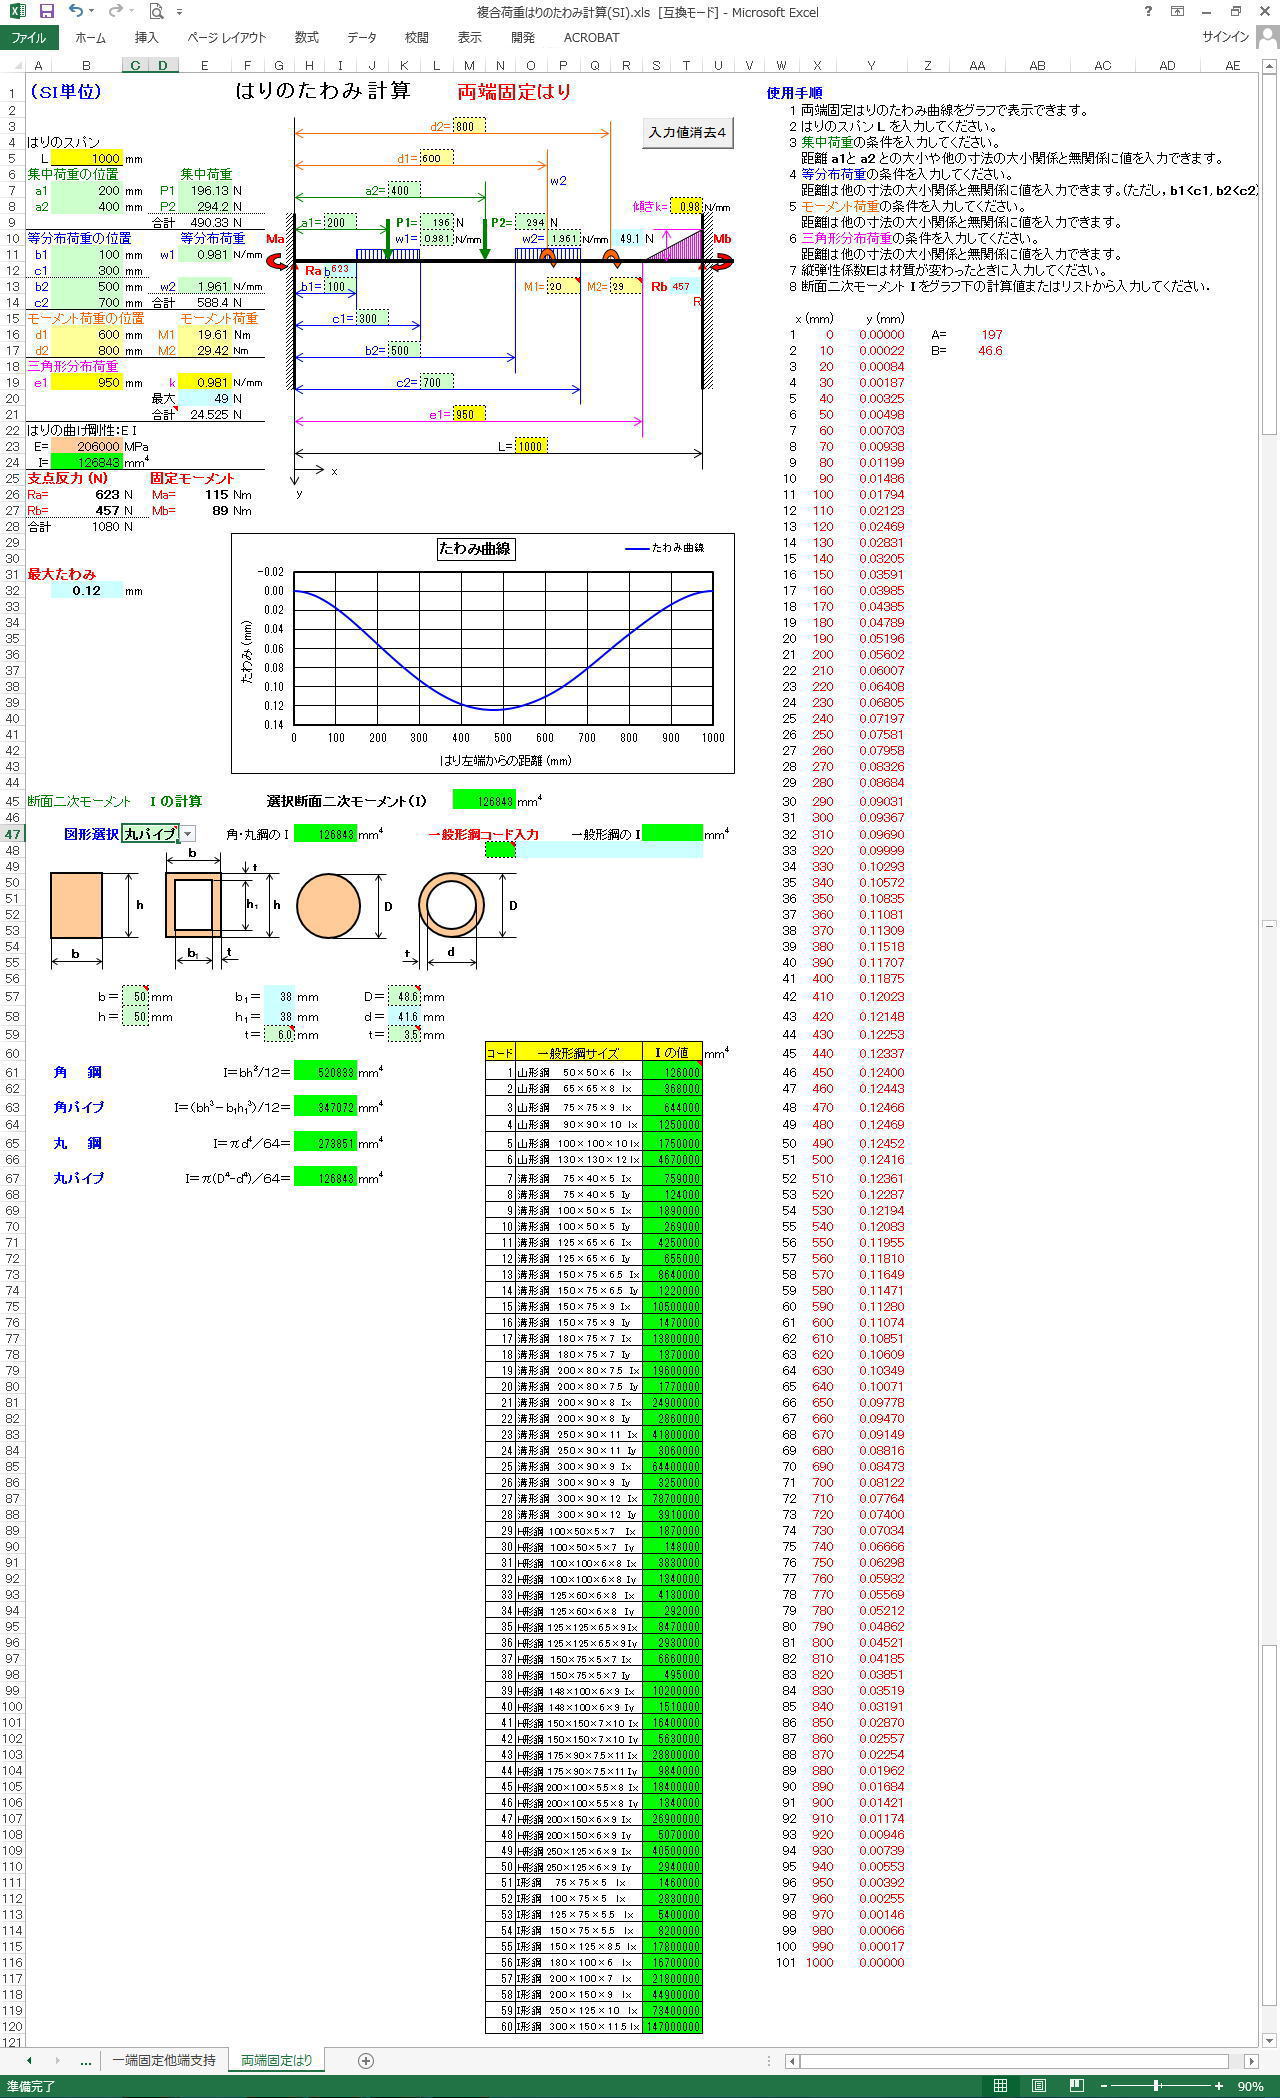Open print preview magnifier icon
The image size is (1280, 2098).
156,11
